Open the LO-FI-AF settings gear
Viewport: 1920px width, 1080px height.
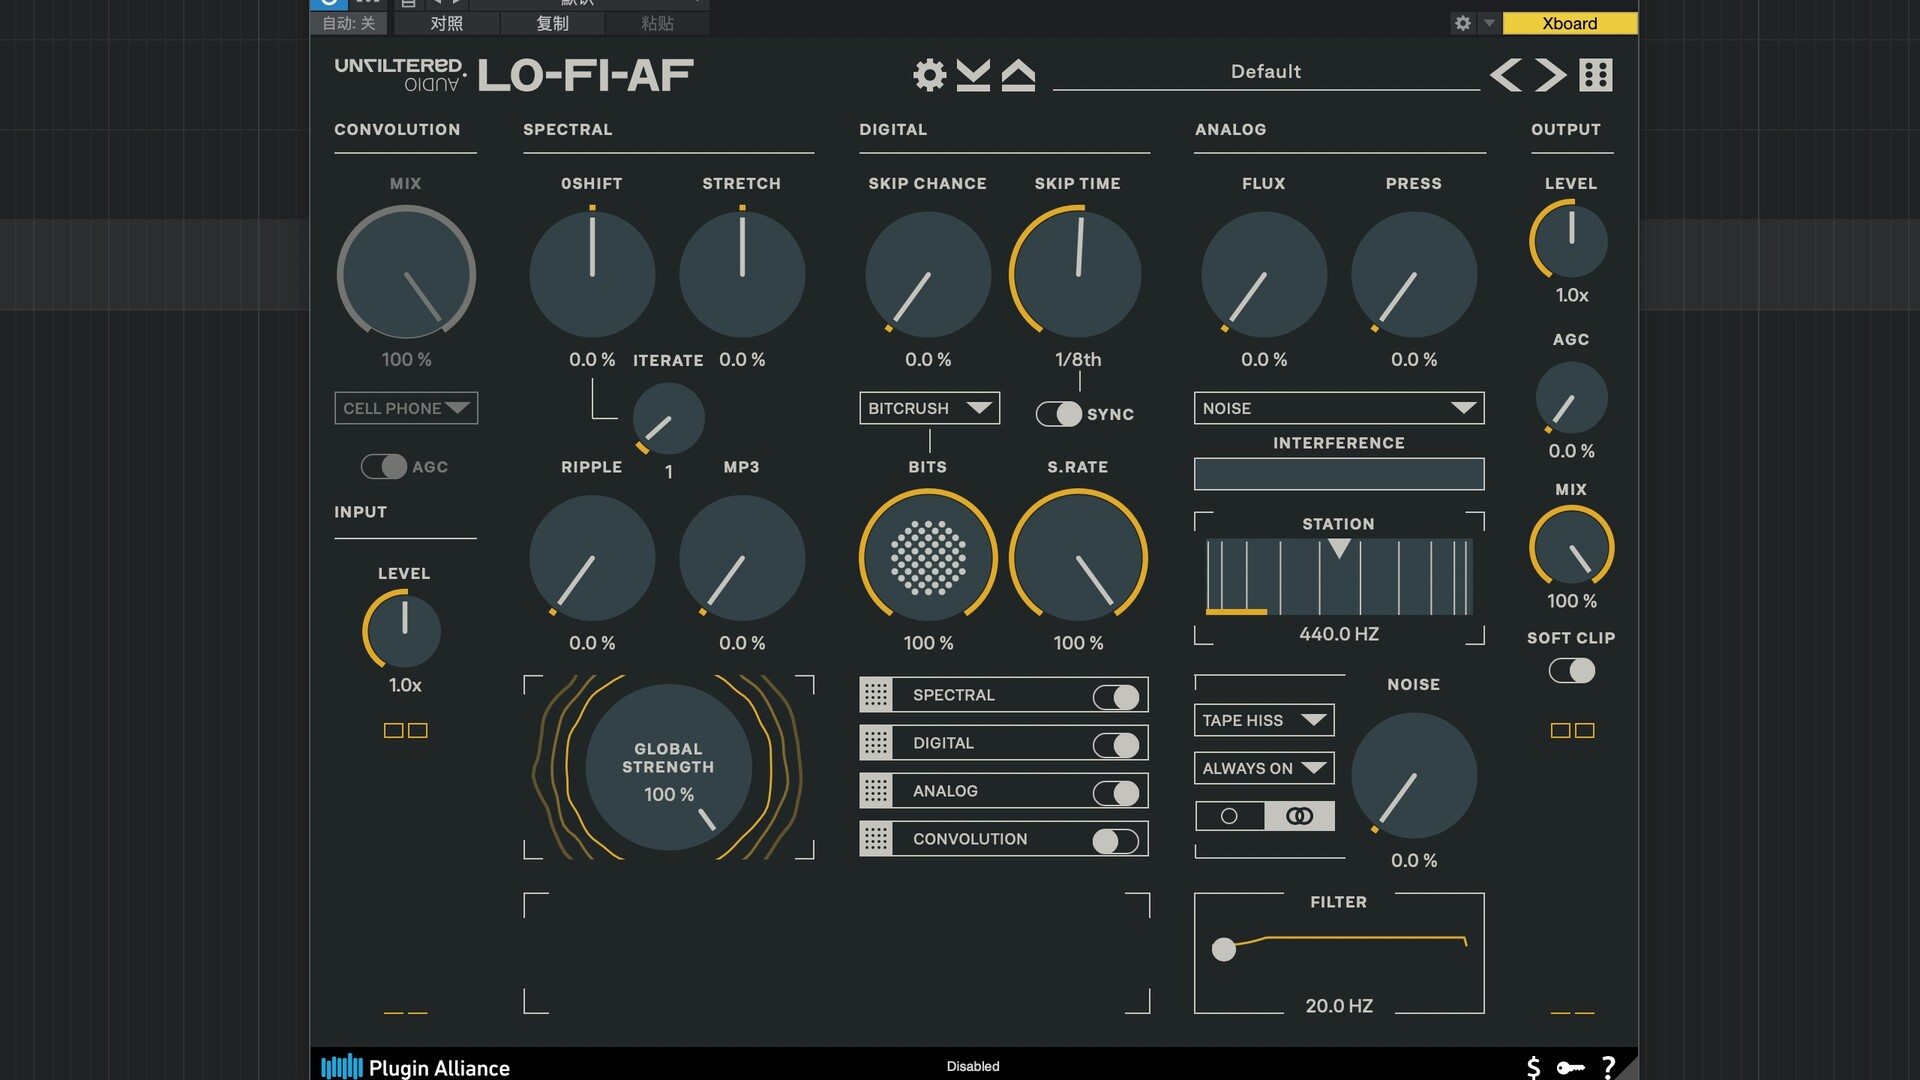pyautogui.click(x=929, y=75)
